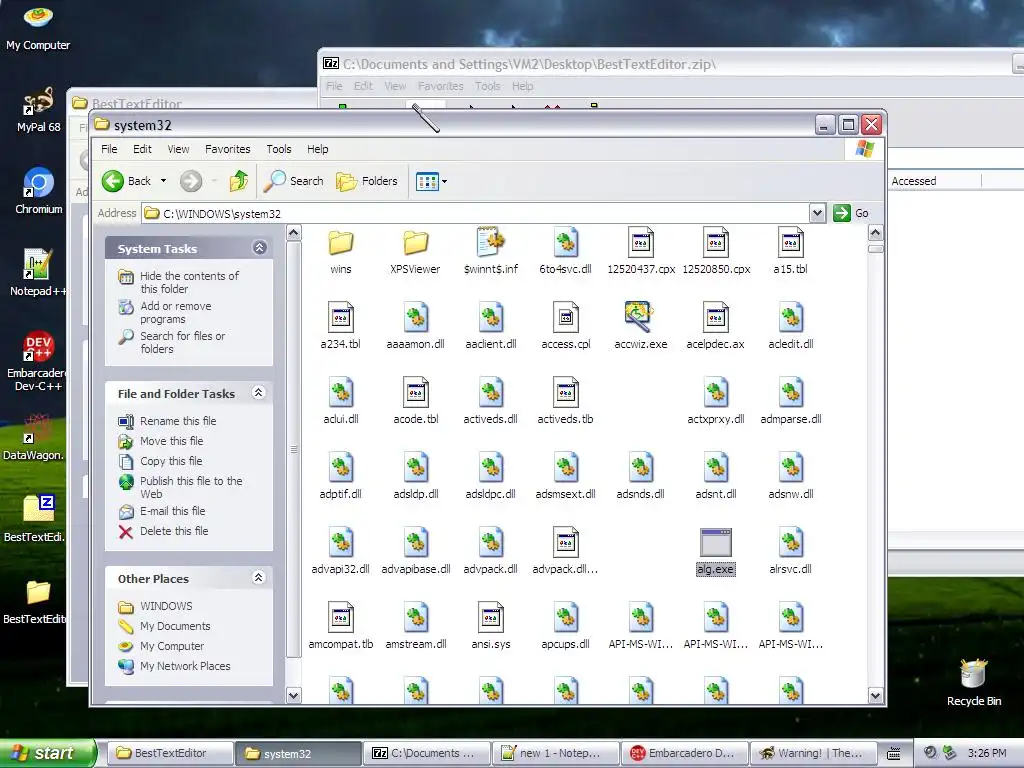Go back with the Back arrow icon
Screen dimensions: 1024x768
pyautogui.click(x=112, y=181)
